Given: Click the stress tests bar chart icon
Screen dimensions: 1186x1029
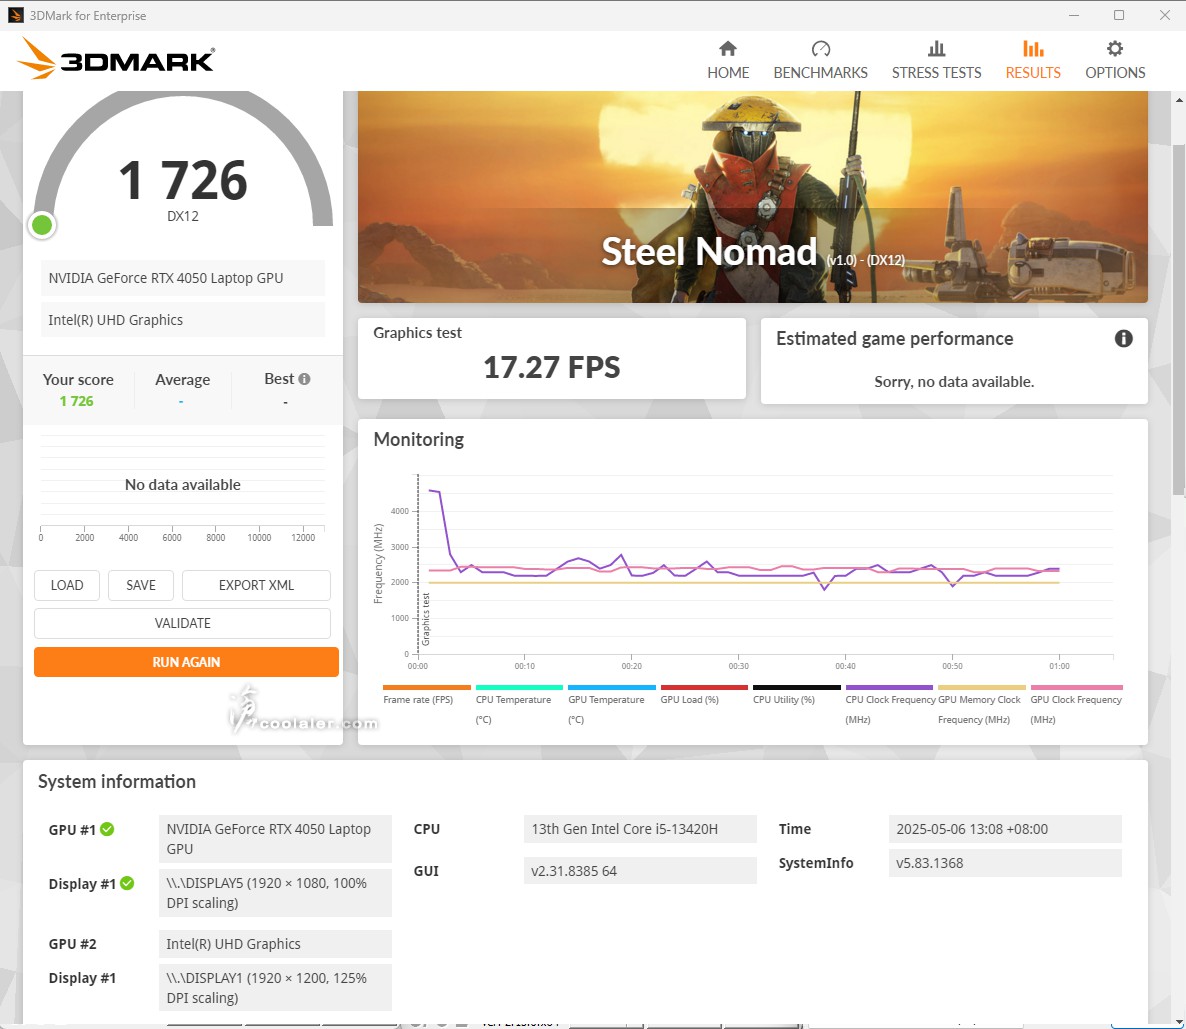Looking at the screenshot, I should pyautogui.click(x=936, y=49).
